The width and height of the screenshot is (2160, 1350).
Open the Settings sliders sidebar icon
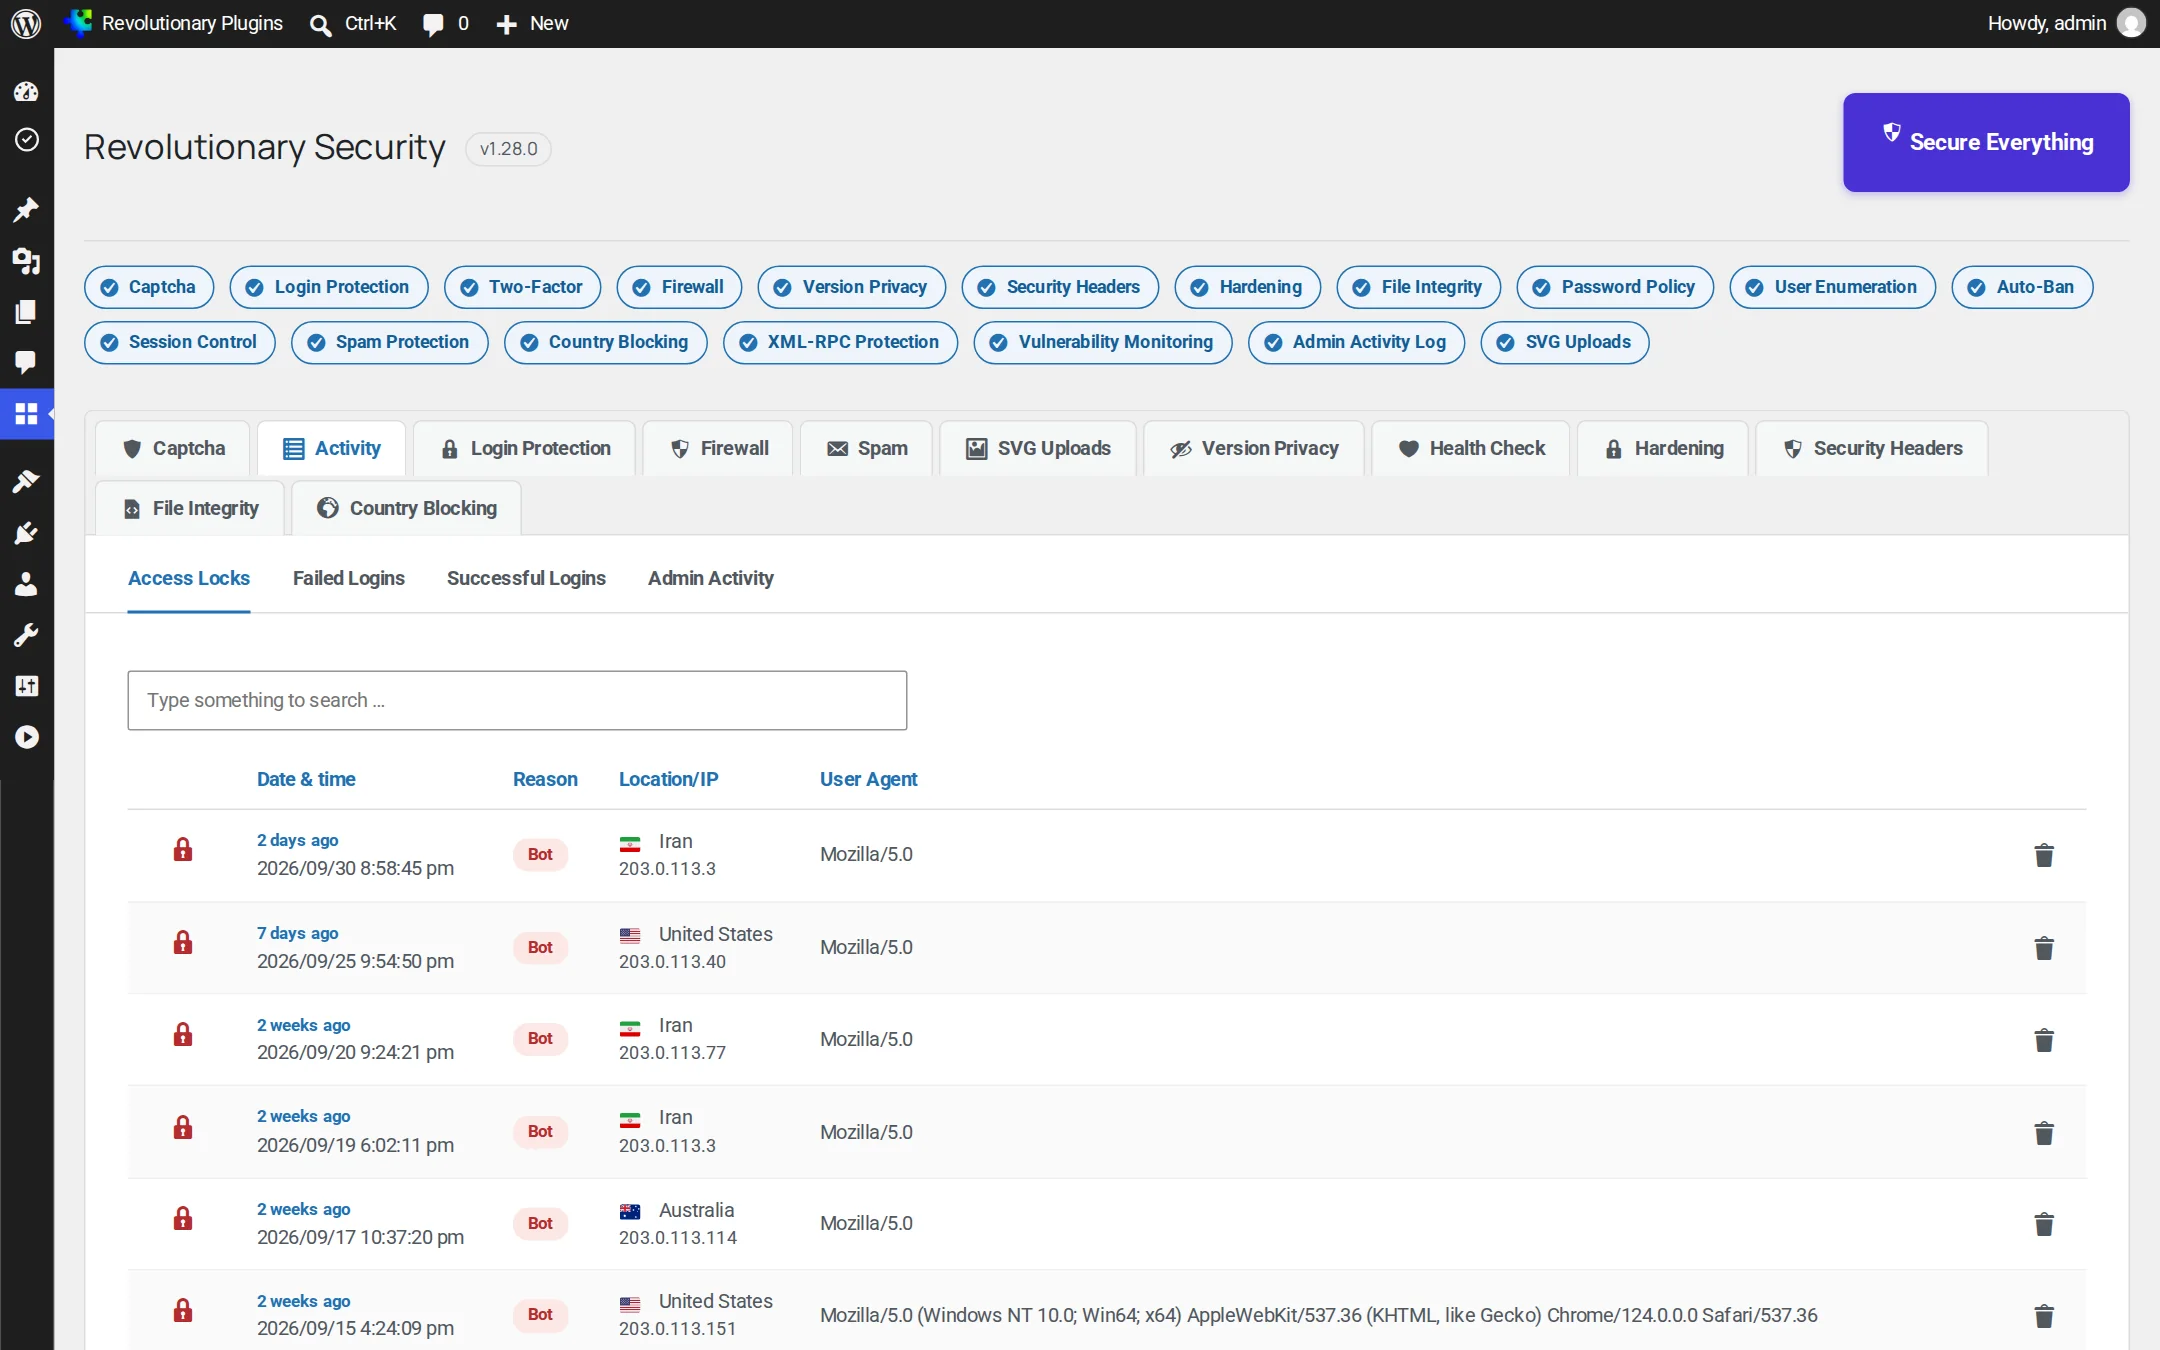pos(26,686)
